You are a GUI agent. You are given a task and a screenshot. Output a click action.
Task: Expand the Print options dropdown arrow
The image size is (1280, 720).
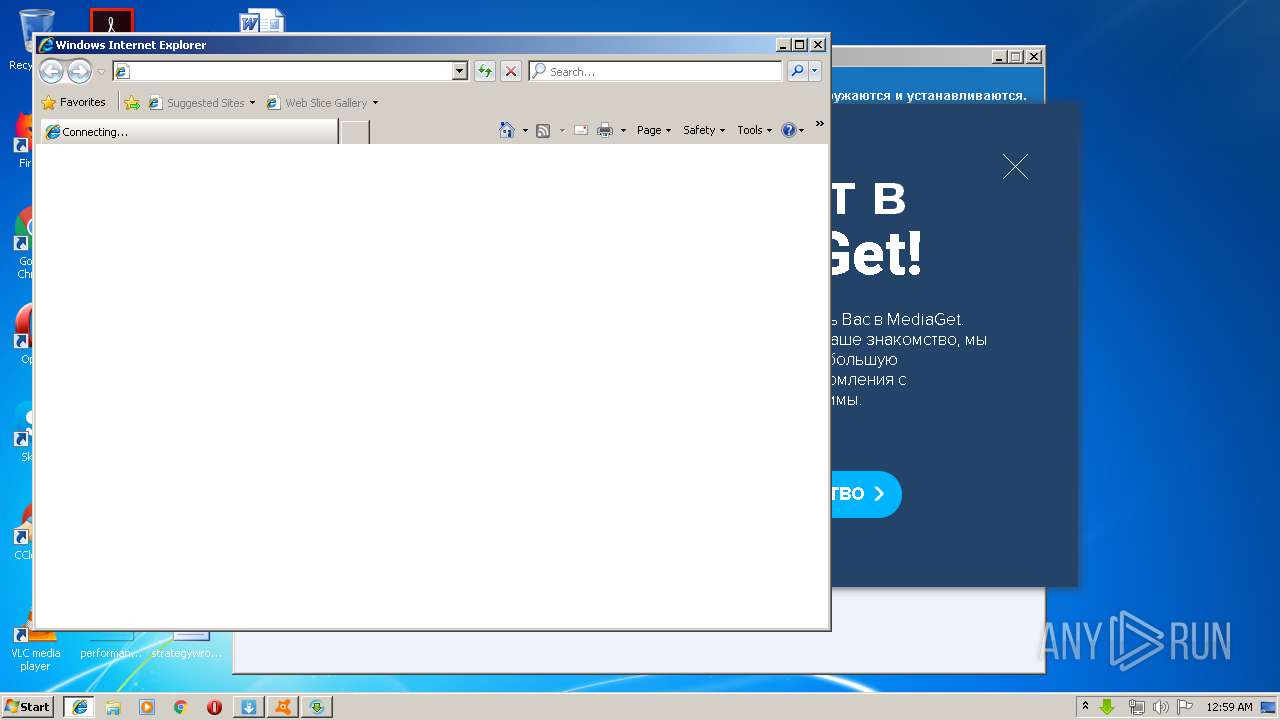623,130
